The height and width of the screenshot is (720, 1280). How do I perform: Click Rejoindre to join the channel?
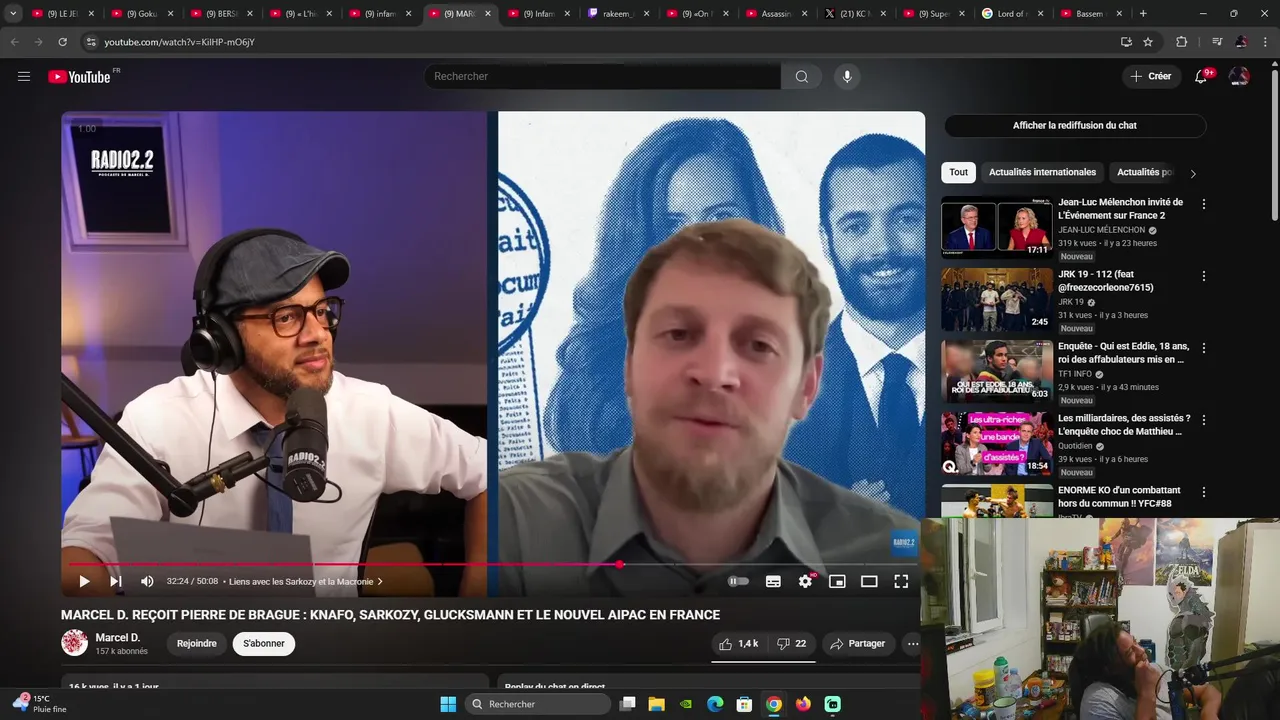pyautogui.click(x=197, y=644)
